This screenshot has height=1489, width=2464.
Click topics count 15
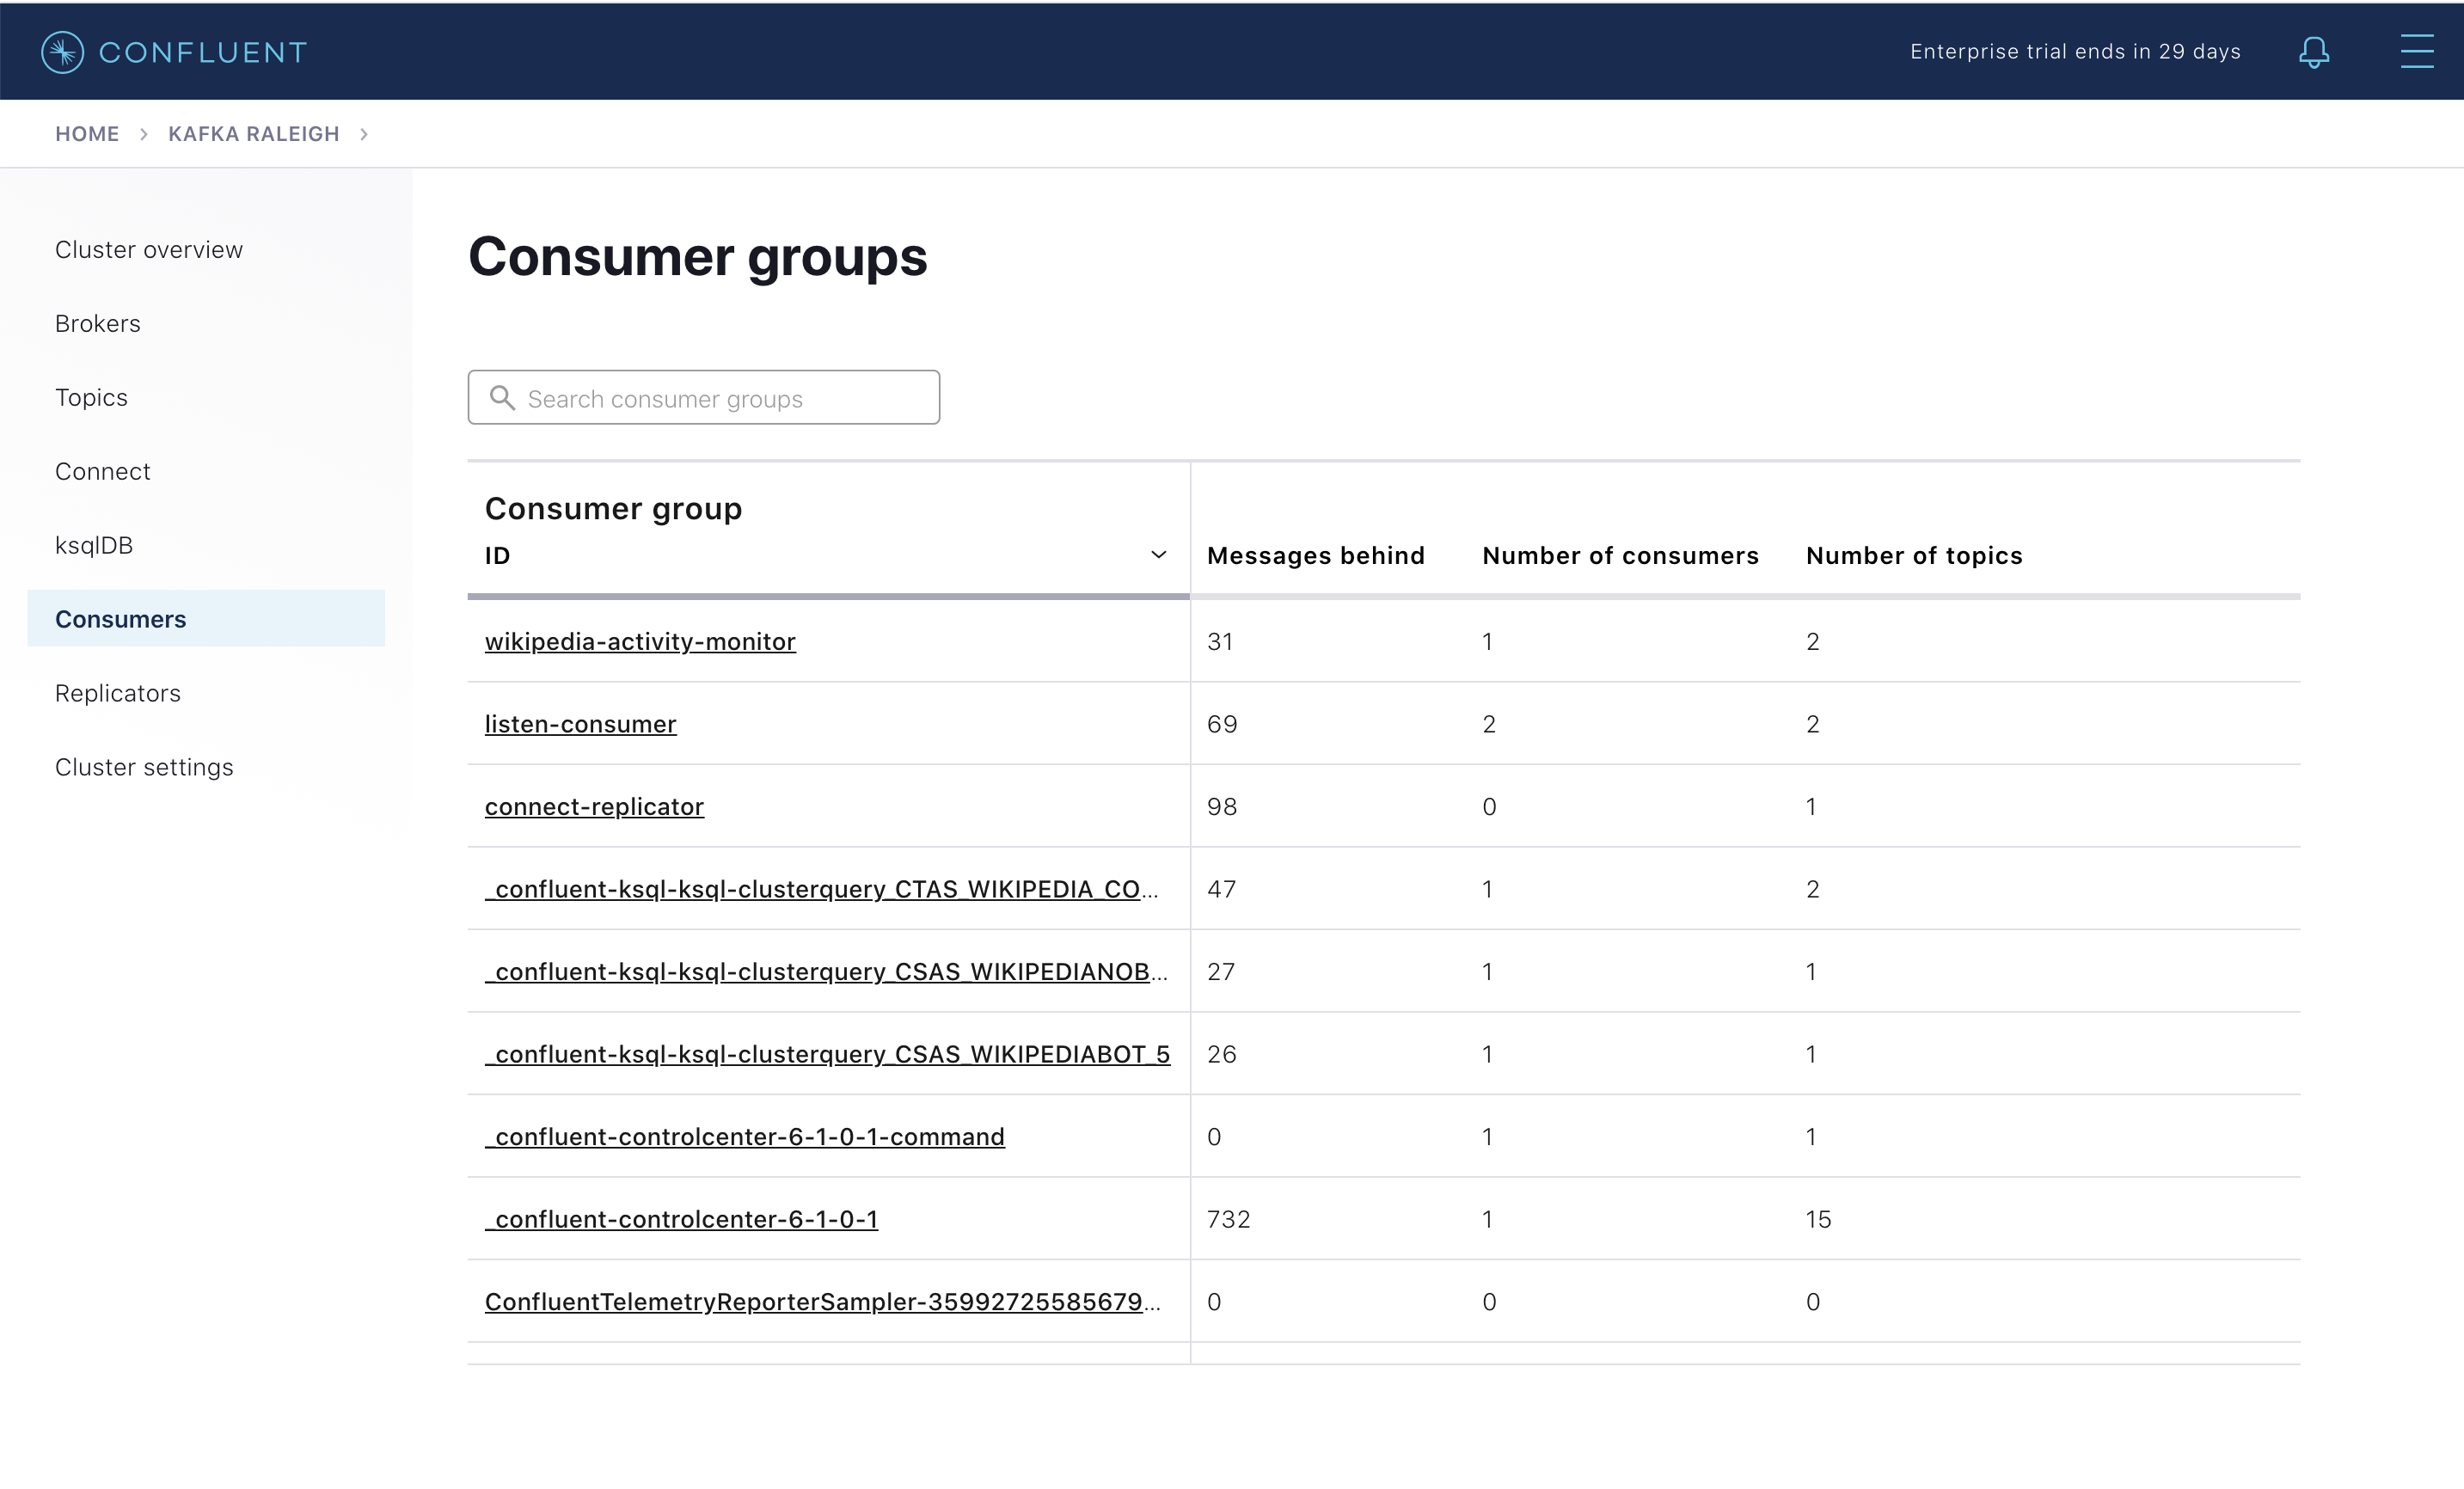point(1819,1220)
